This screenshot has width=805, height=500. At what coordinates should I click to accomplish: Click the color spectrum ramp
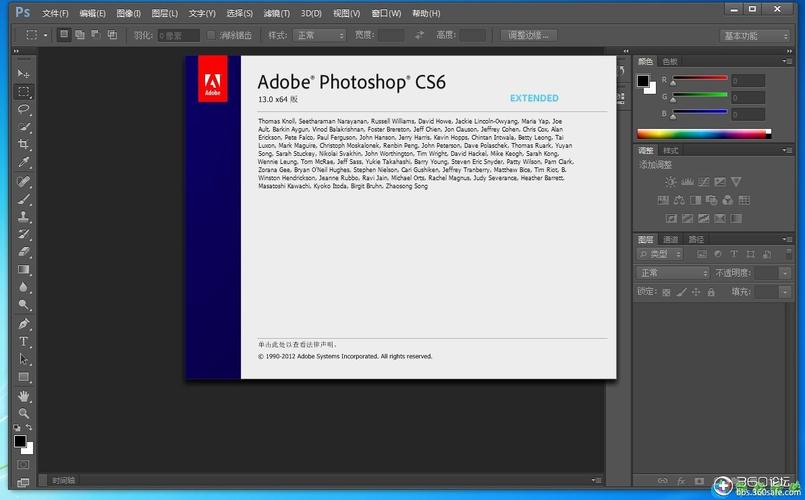coord(704,134)
